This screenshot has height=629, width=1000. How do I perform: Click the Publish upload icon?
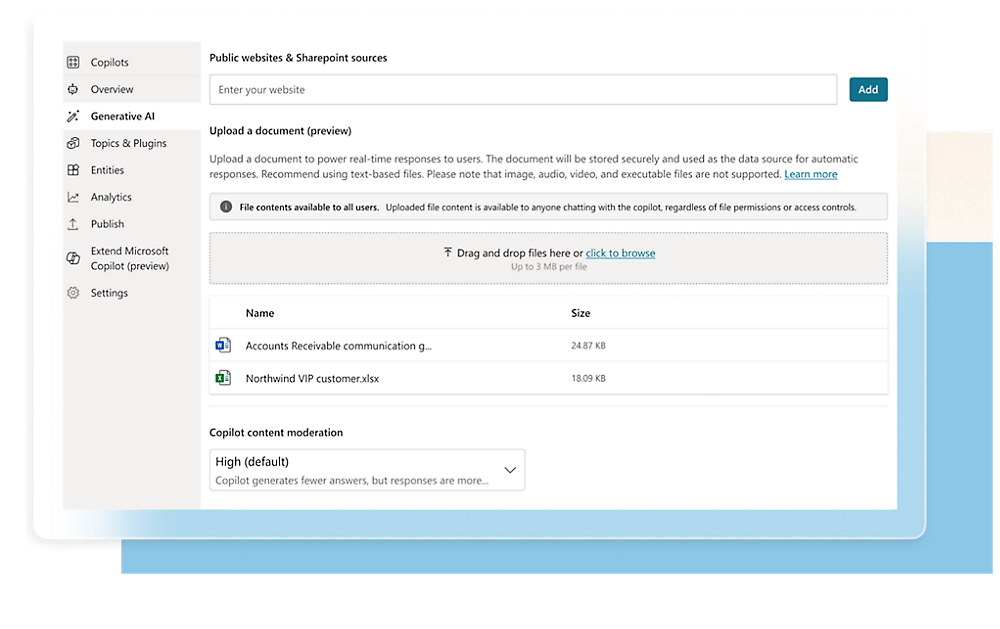coord(73,224)
